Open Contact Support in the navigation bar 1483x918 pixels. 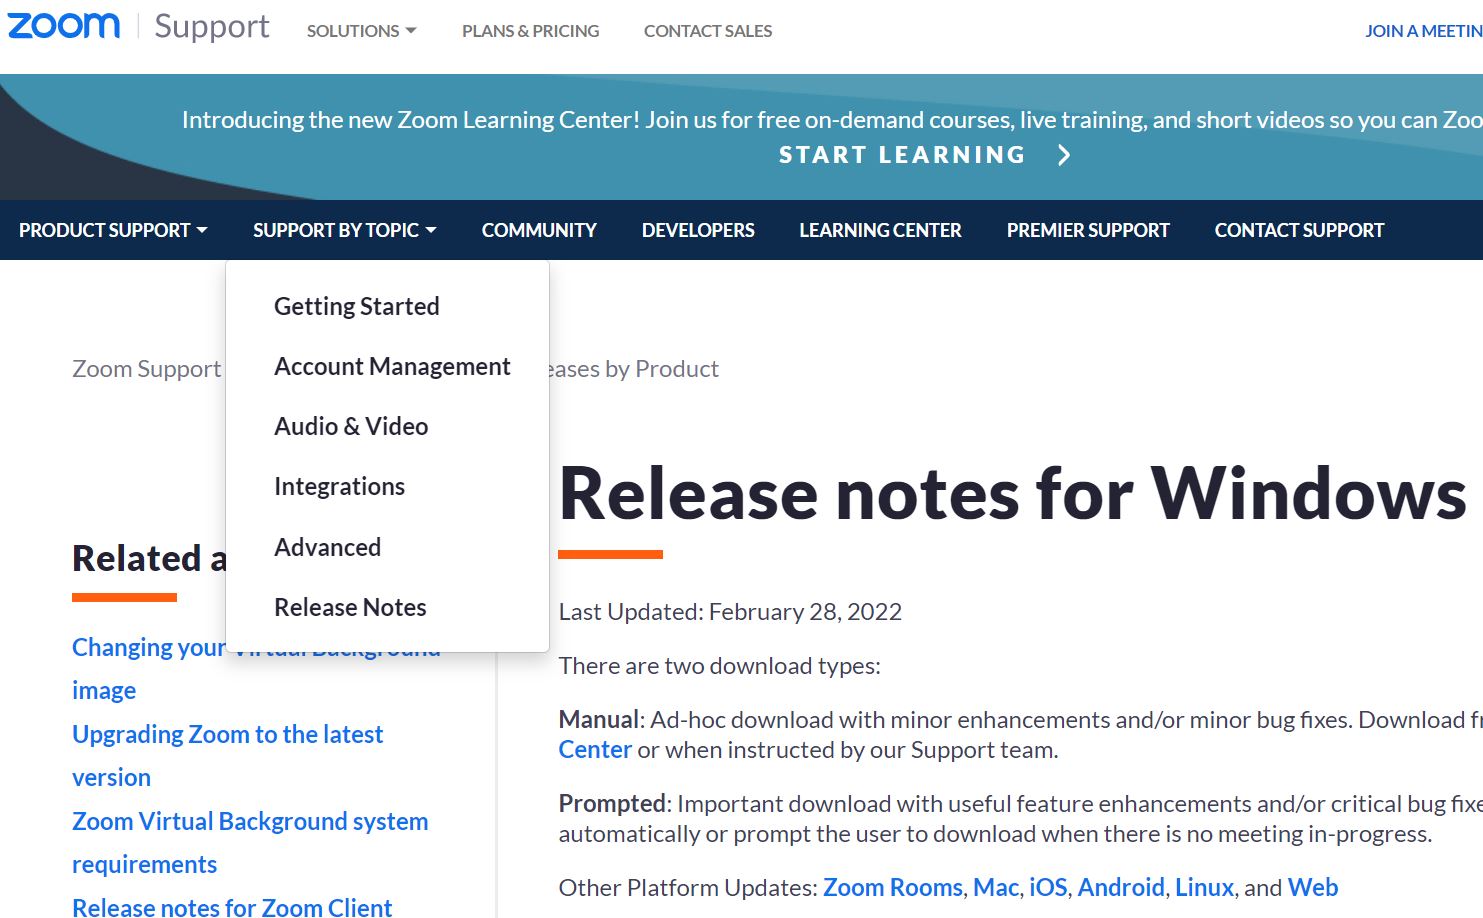[x=1299, y=230]
